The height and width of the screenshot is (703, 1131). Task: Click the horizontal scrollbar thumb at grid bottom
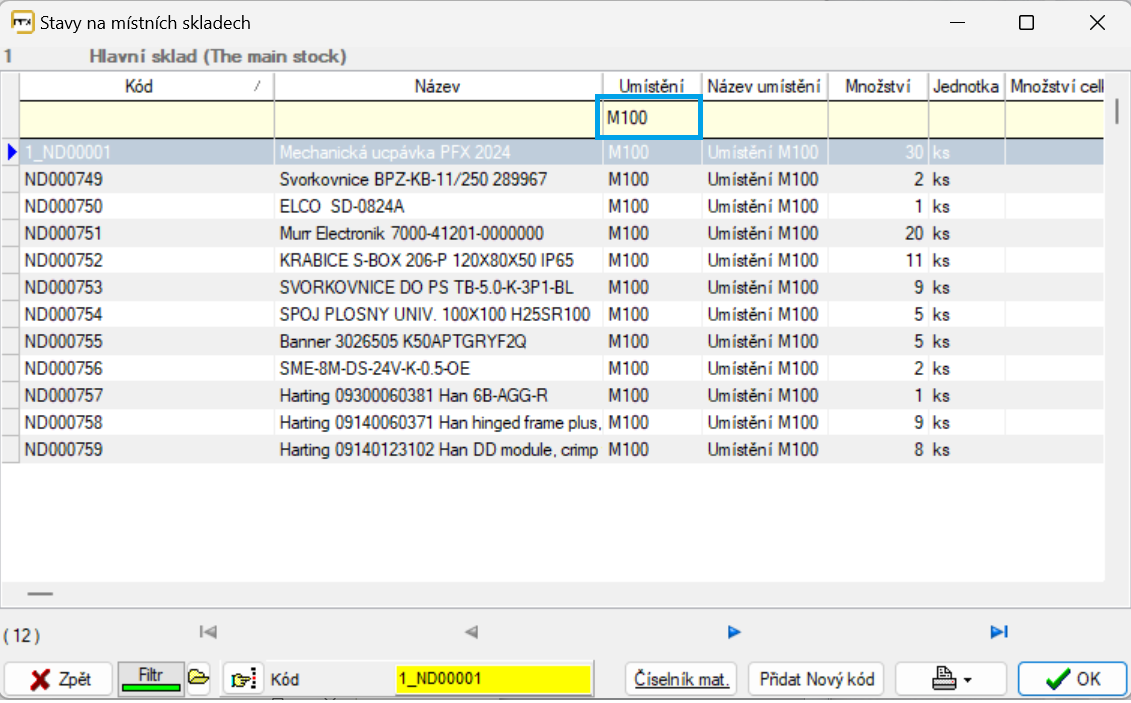click(40, 594)
